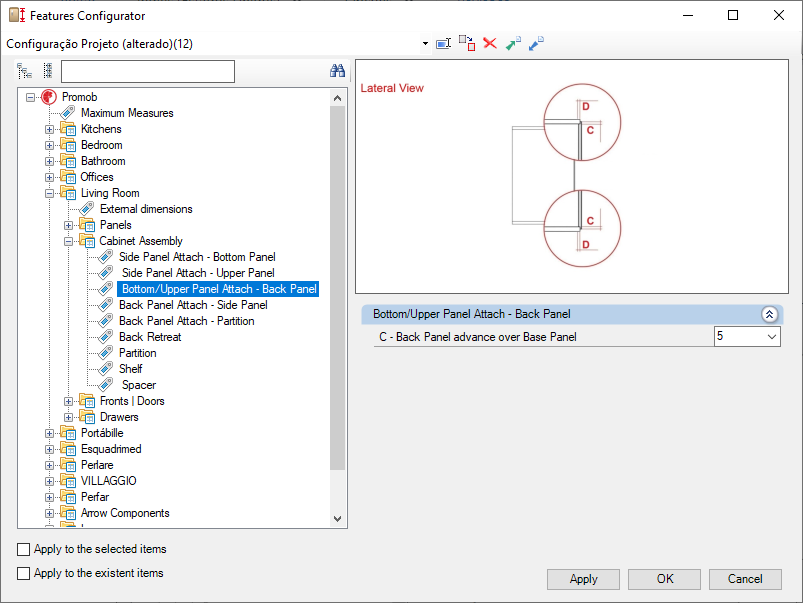
Task: Click the binoculars search icon
Action: coord(337,71)
